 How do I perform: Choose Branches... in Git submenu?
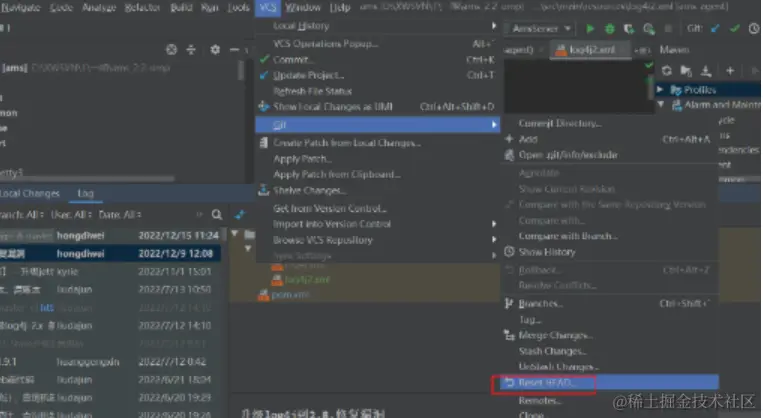pyautogui.click(x=610, y=304)
